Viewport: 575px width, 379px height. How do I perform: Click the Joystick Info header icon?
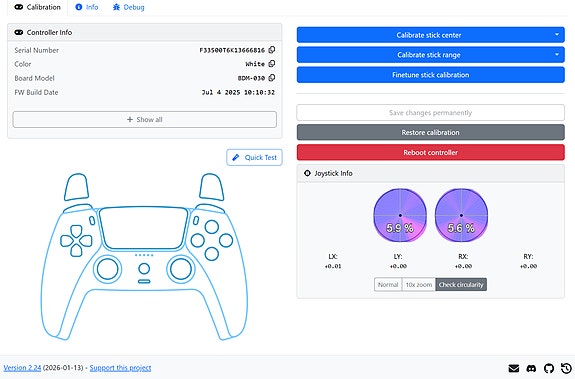tap(307, 173)
